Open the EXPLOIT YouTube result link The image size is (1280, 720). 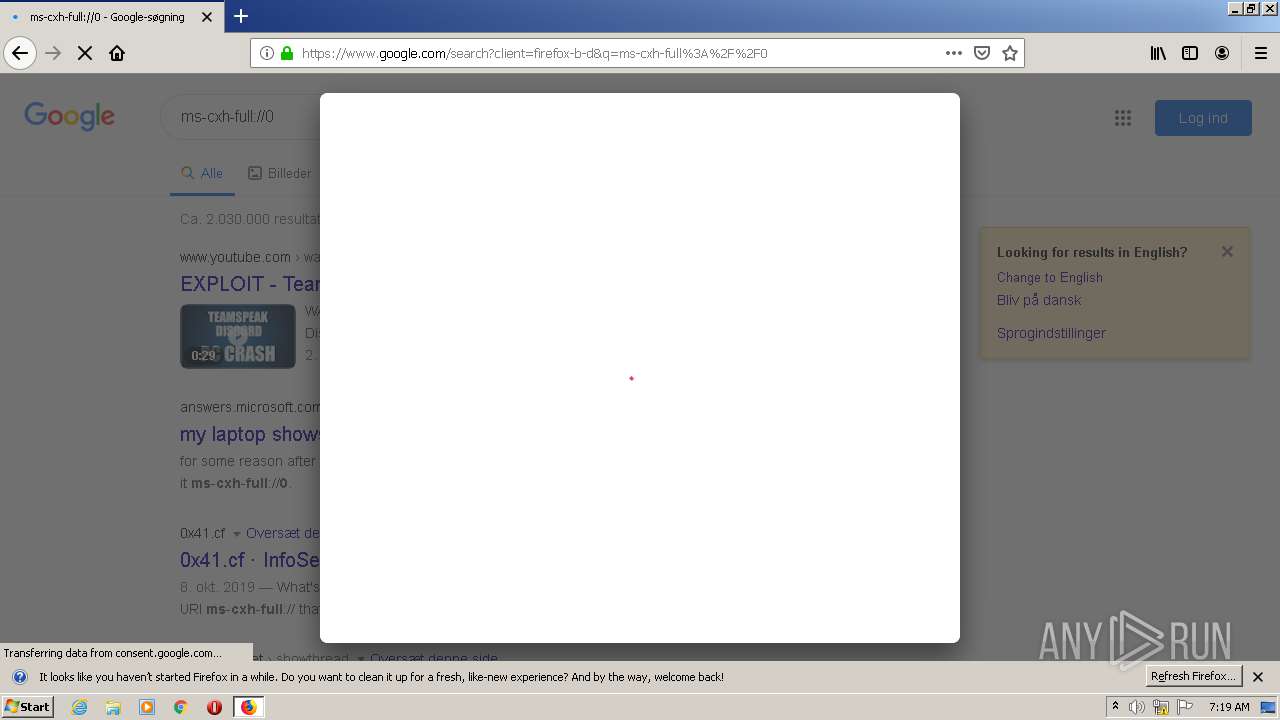[x=250, y=284]
